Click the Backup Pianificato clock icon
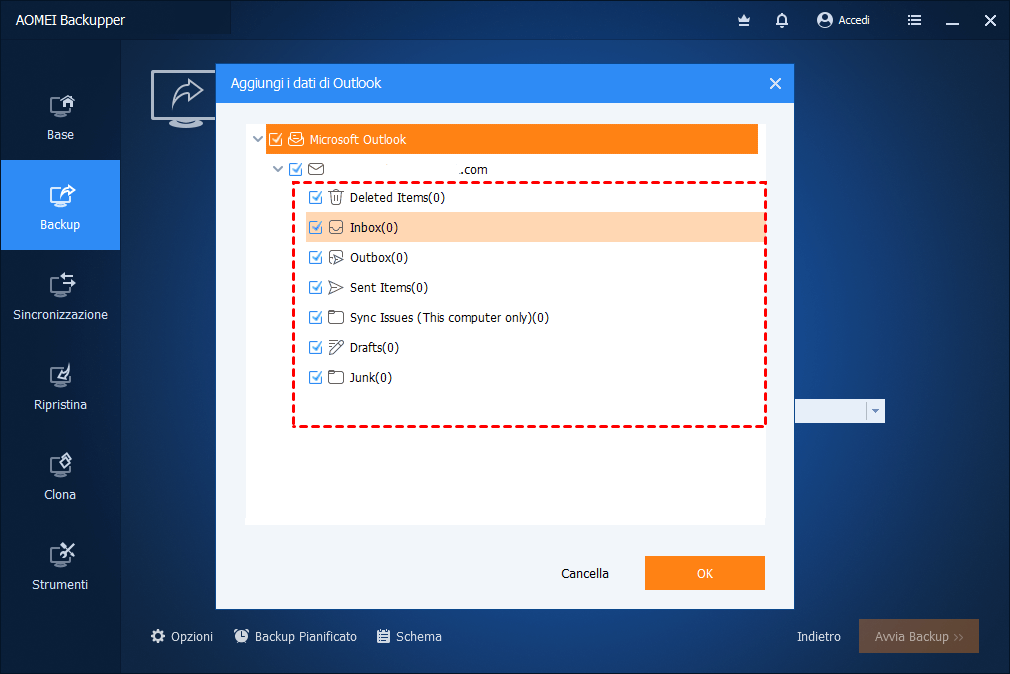The width and height of the screenshot is (1010, 674). click(241, 636)
